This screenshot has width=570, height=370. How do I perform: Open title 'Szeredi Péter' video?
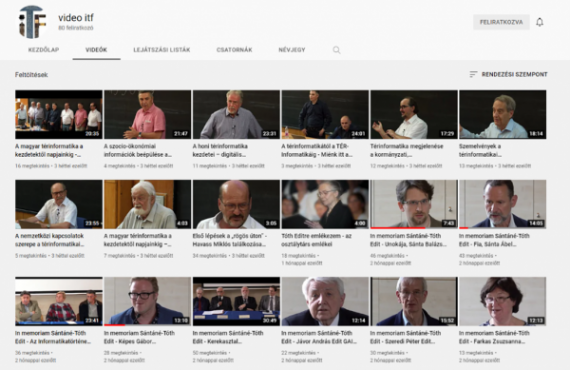click(x=406, y=337)
